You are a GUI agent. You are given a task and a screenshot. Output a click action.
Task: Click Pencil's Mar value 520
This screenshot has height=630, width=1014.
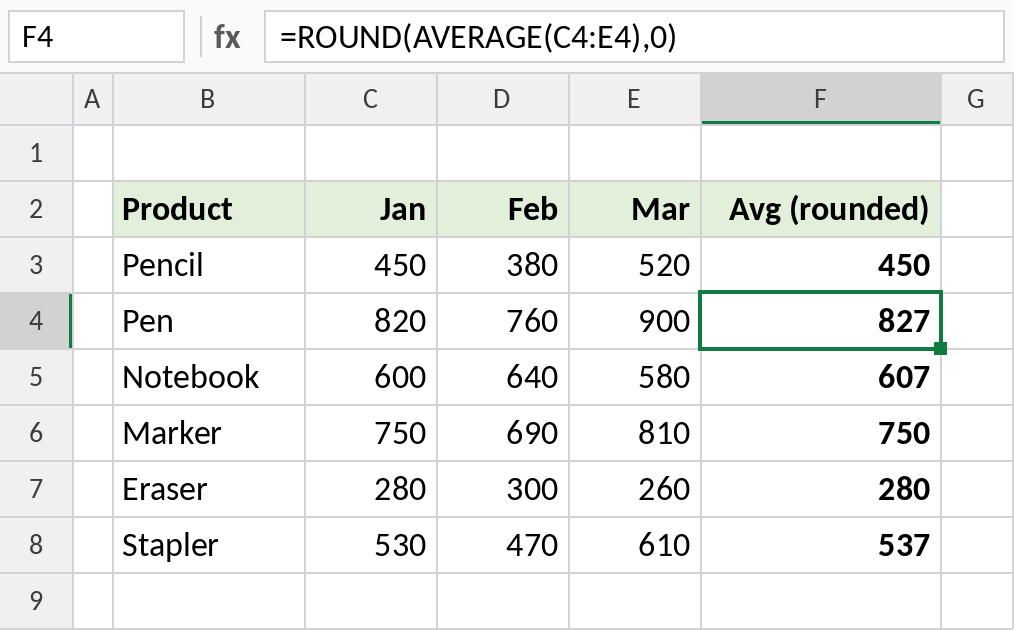tap(634, 265)
